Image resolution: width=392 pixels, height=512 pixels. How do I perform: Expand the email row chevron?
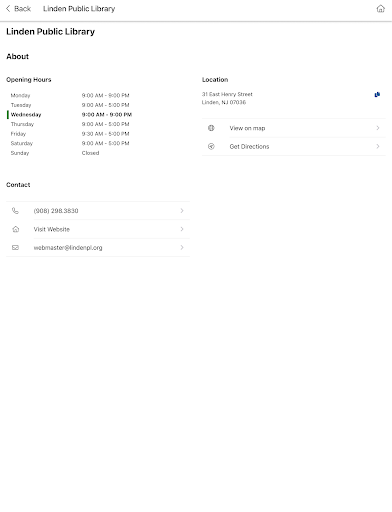point(182,248)
